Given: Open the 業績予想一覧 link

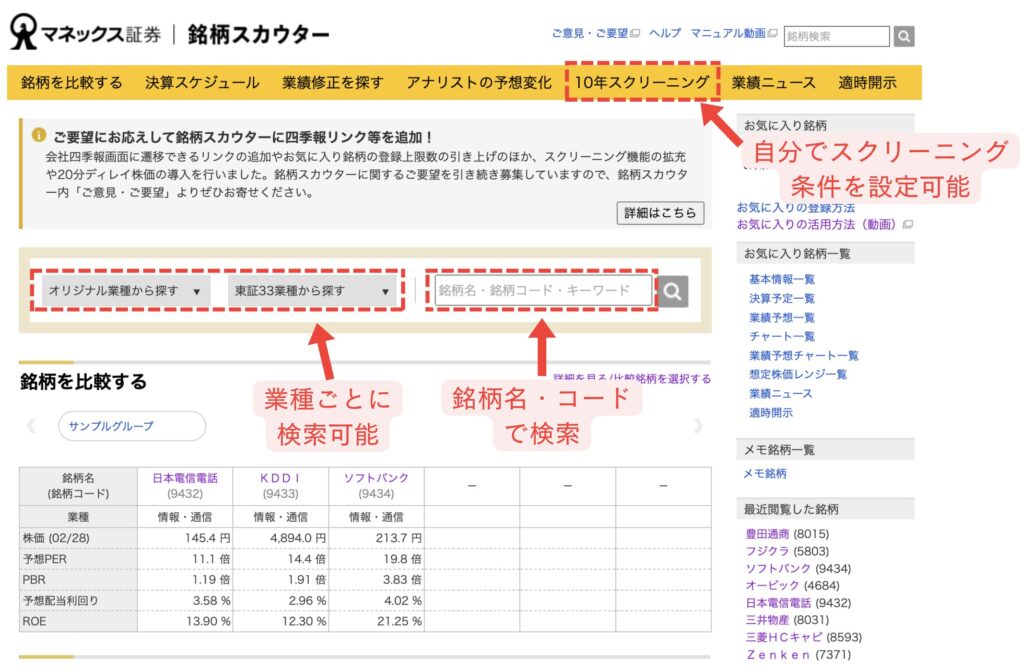Looking at the screenshot, I should point(782,318).
